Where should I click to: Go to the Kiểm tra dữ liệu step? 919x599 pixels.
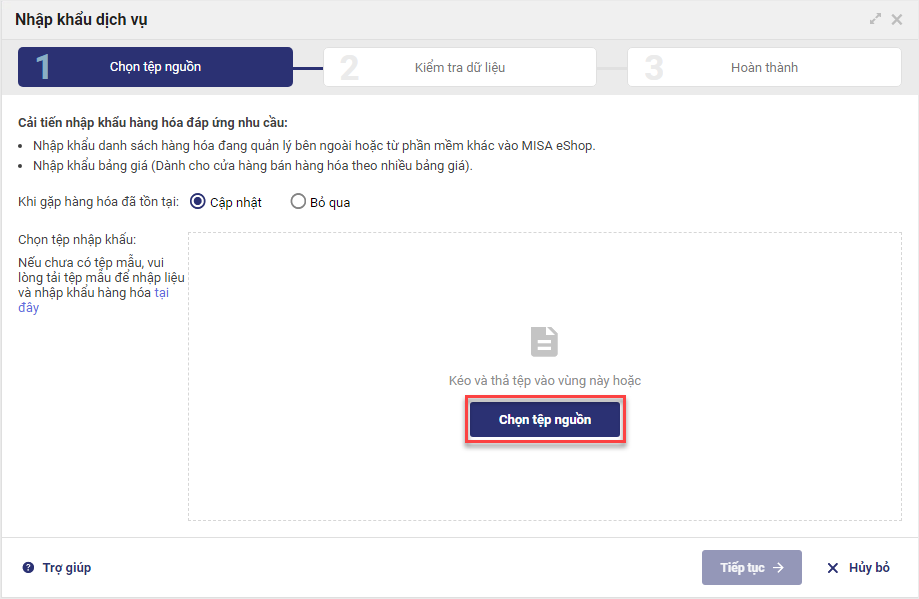461,68
